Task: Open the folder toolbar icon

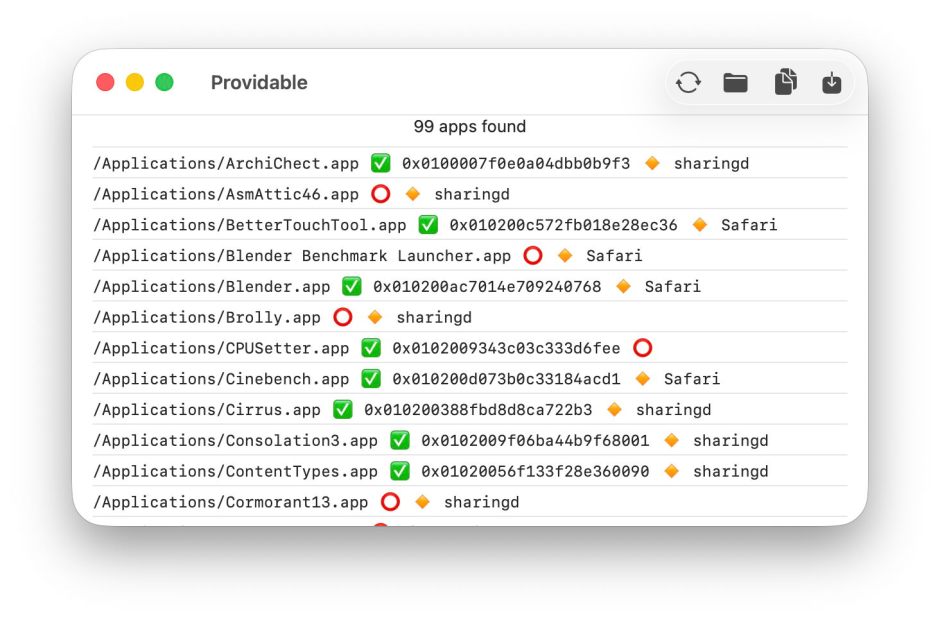Action: [736, 83]
